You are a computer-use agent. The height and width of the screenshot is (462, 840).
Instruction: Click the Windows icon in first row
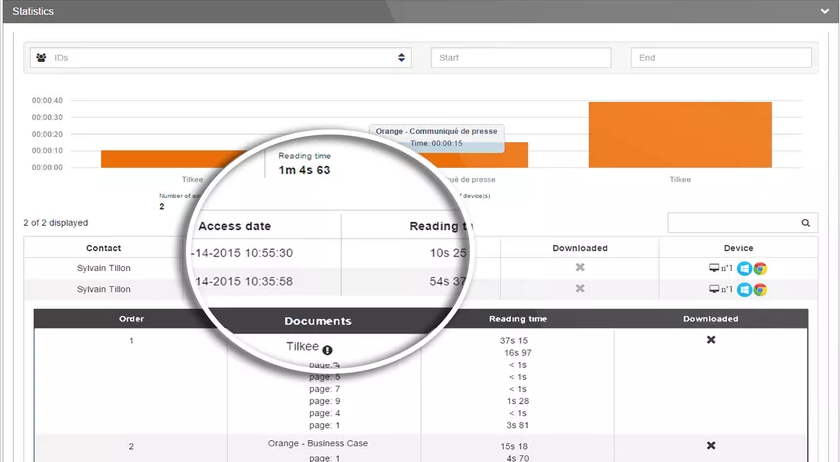point(744,269)
